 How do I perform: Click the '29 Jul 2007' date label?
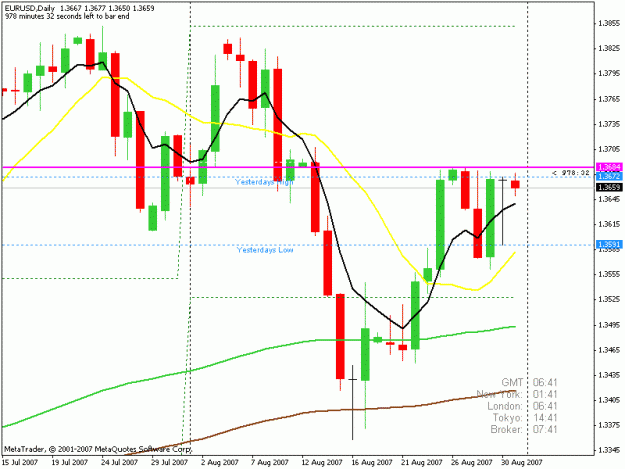pyautogui.click(x=169, y=462)
